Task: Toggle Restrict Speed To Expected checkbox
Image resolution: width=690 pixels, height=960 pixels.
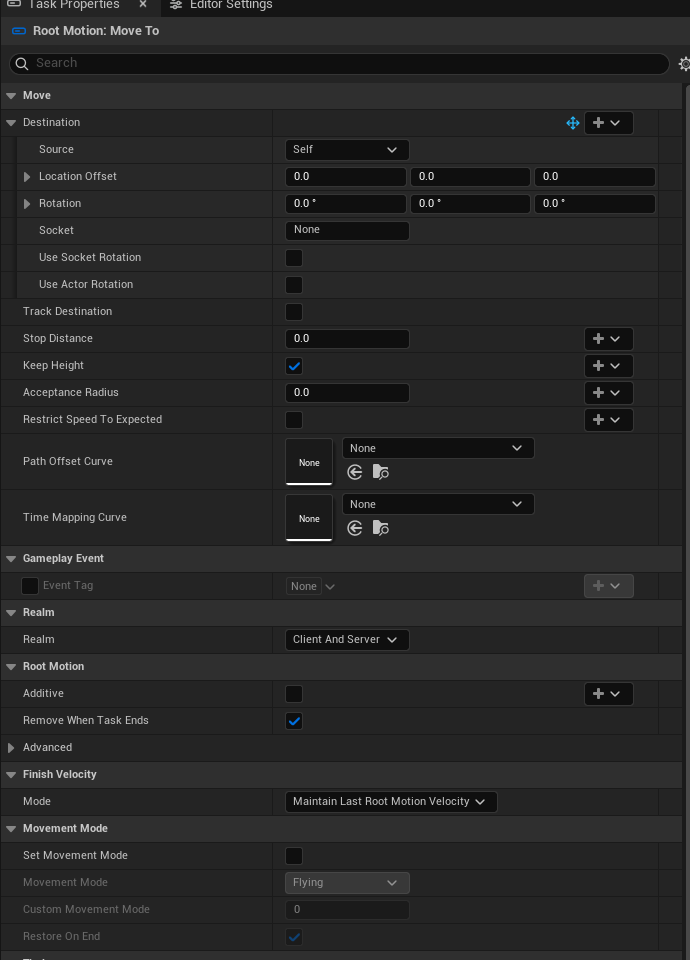Action: tap(294, 419)
